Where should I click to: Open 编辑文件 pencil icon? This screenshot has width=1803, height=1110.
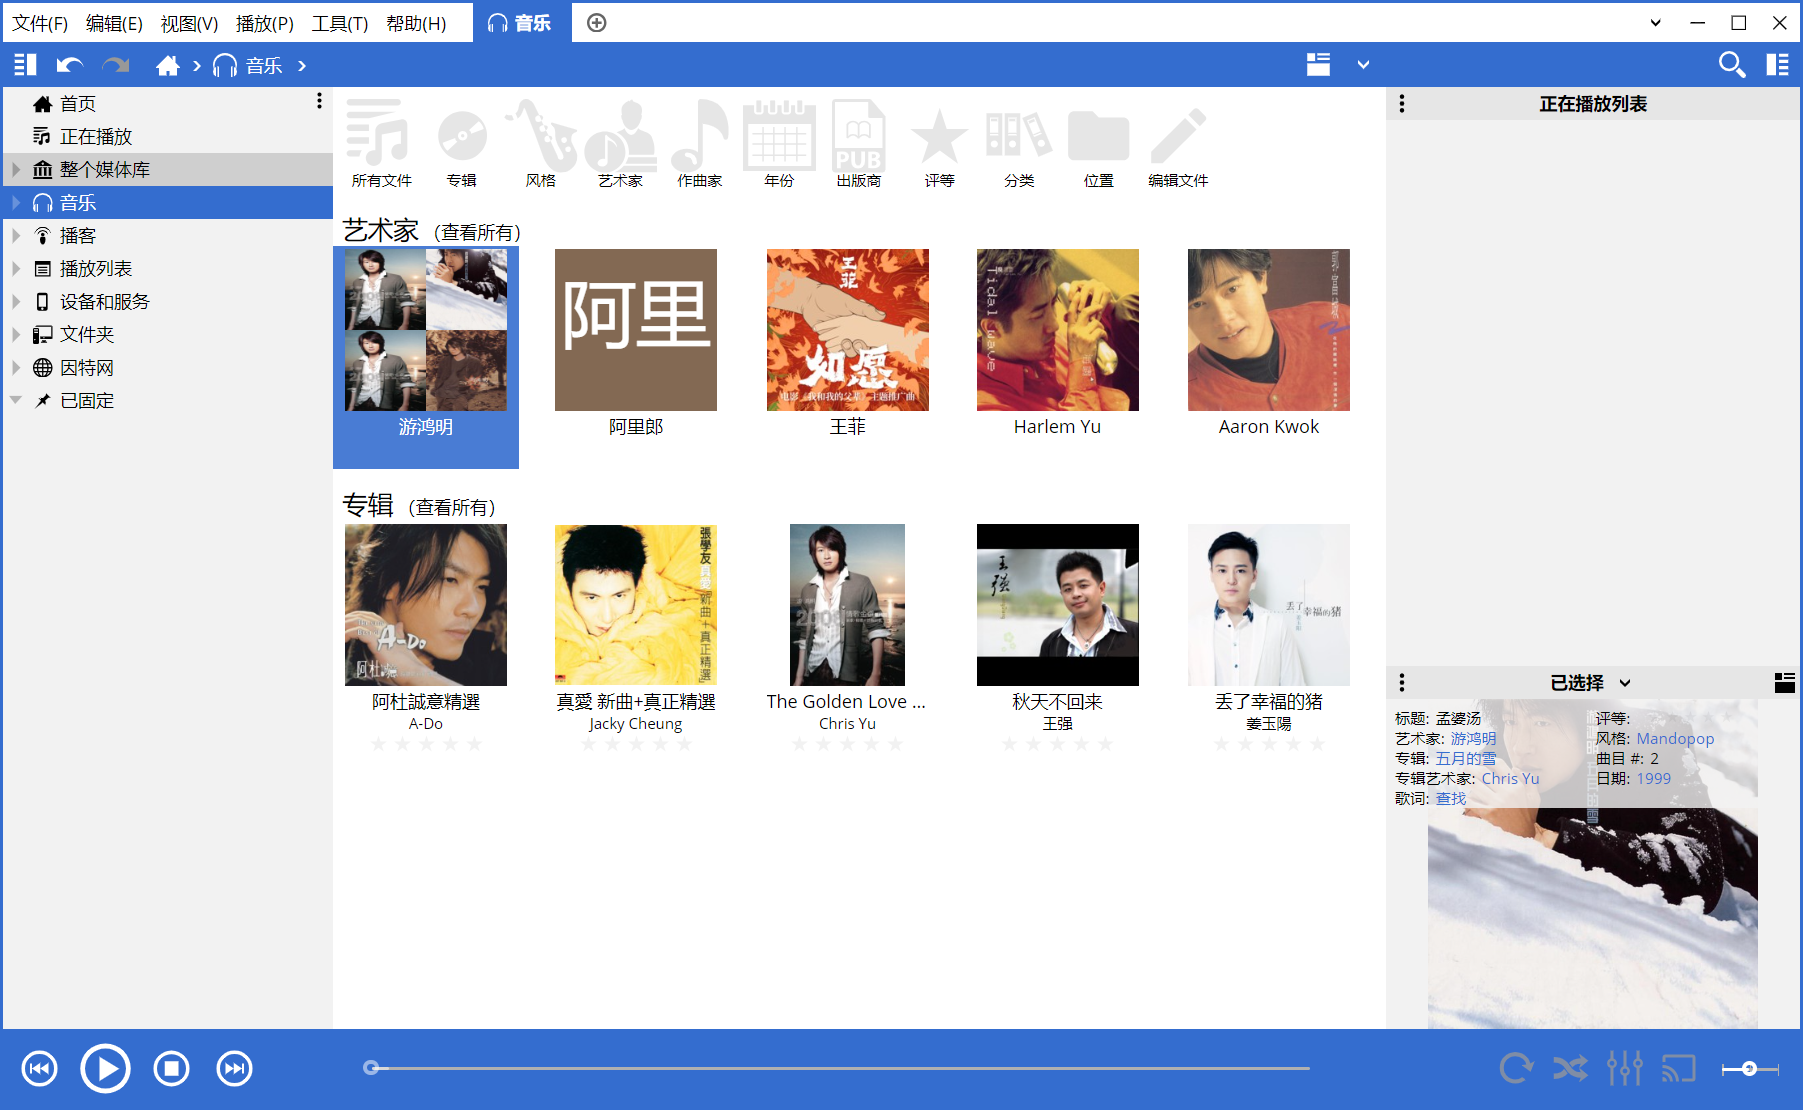pos(1178,143)
